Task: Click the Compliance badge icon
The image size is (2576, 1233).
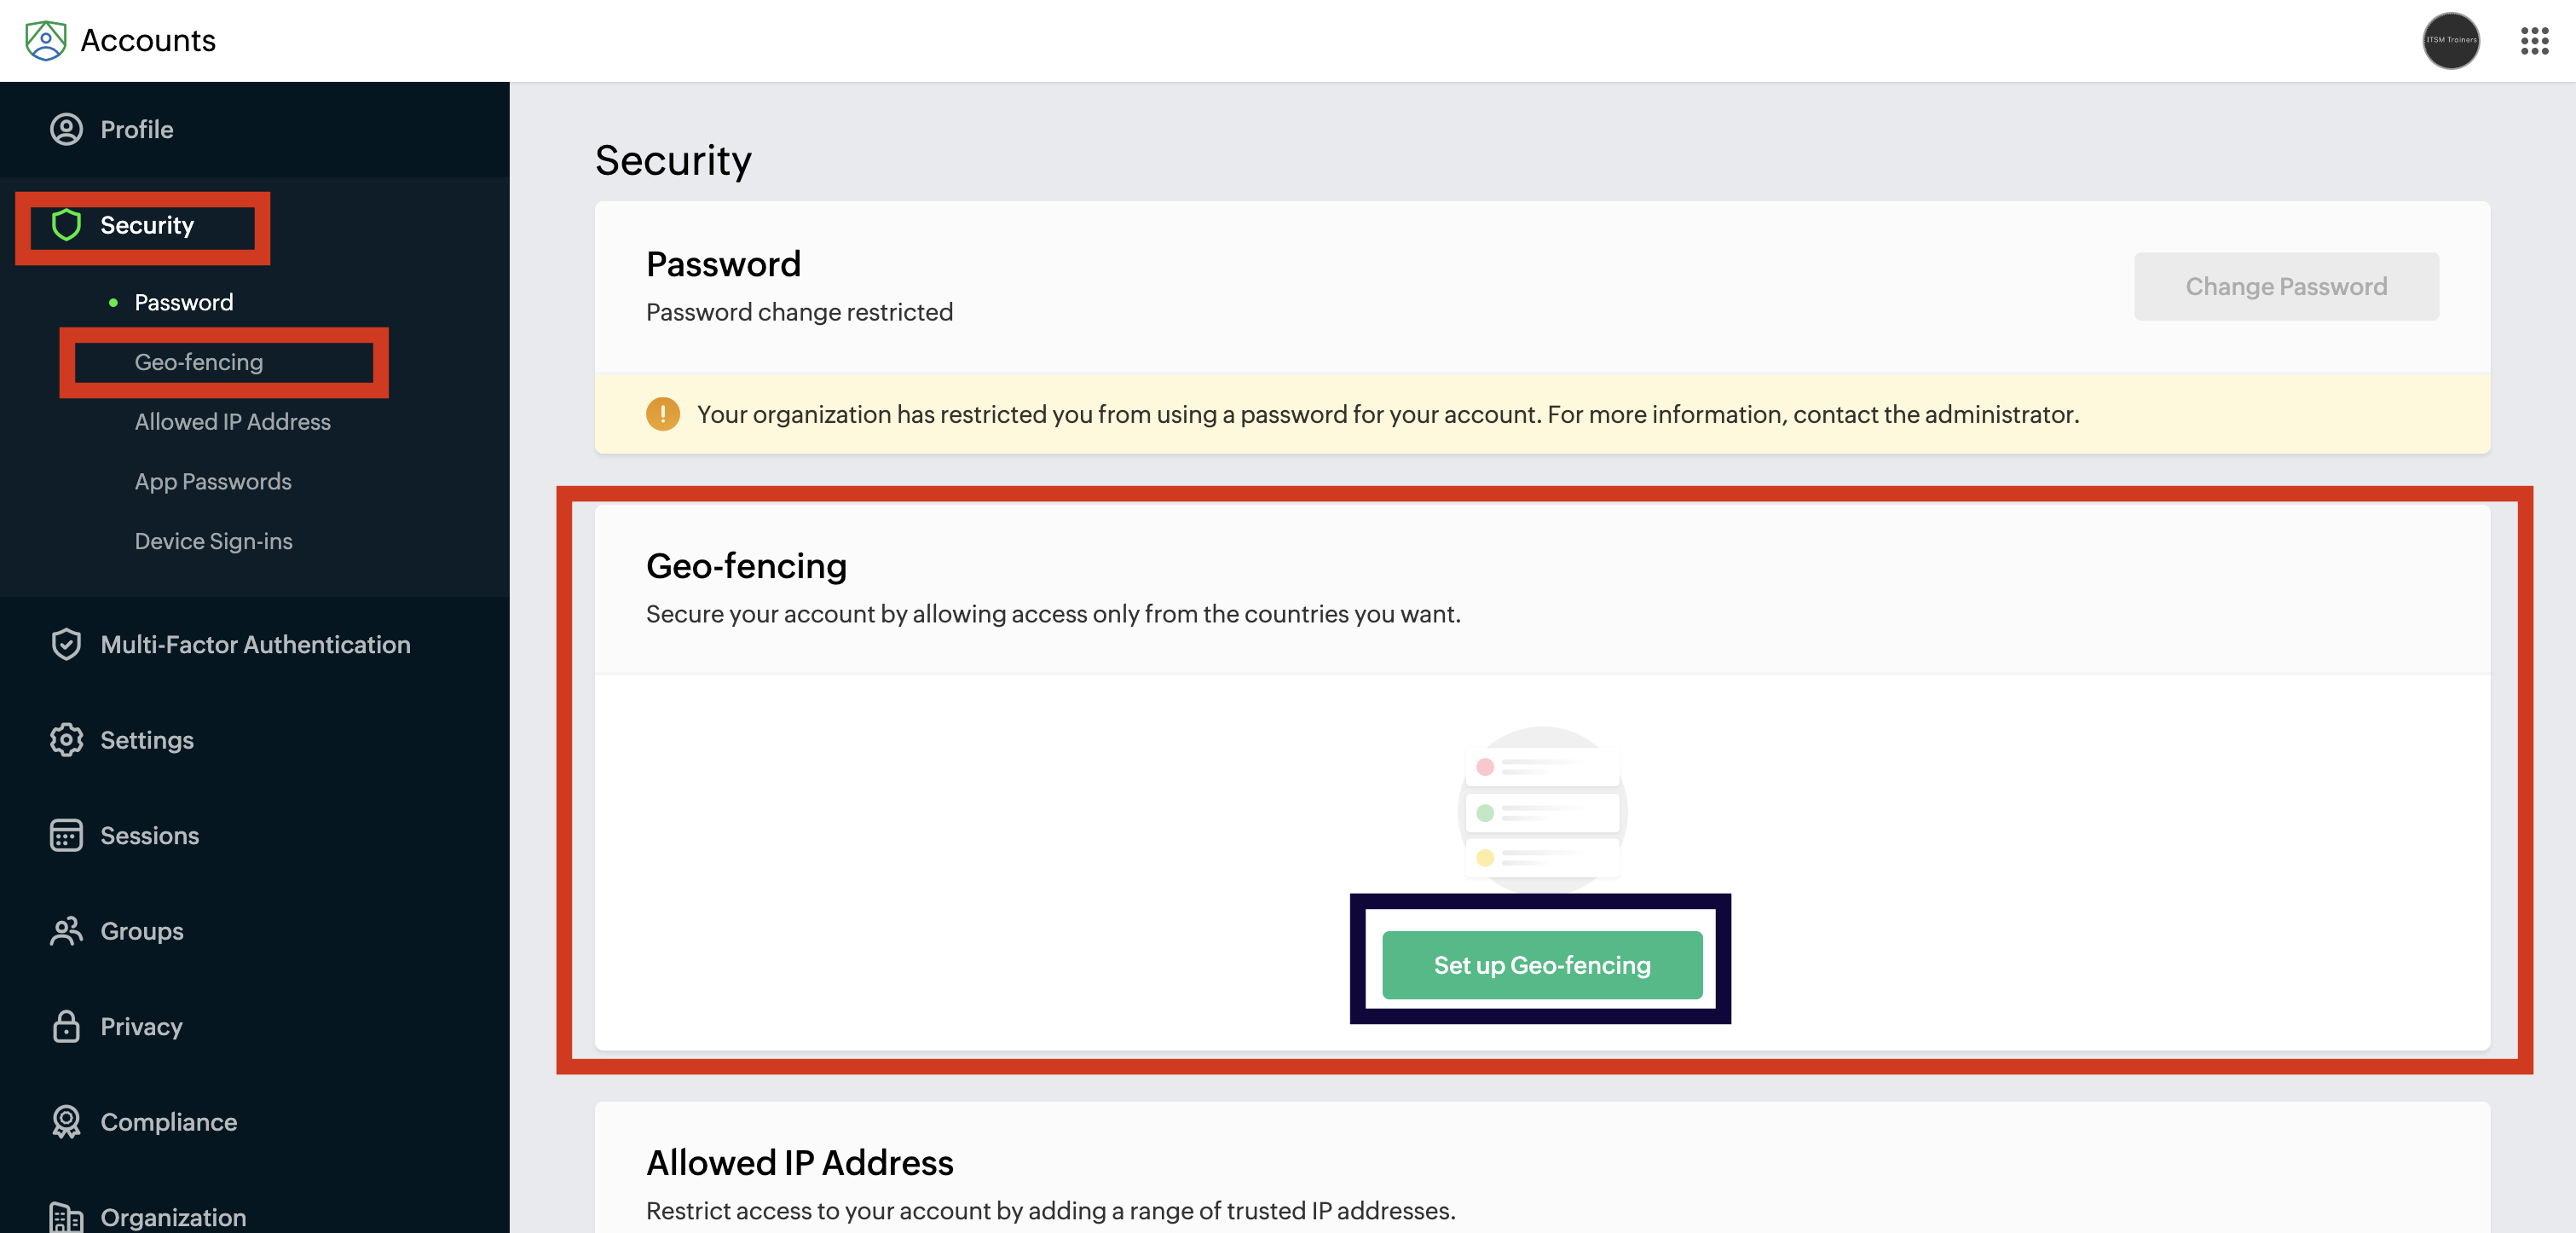Action: click(x=66, y=1122)
